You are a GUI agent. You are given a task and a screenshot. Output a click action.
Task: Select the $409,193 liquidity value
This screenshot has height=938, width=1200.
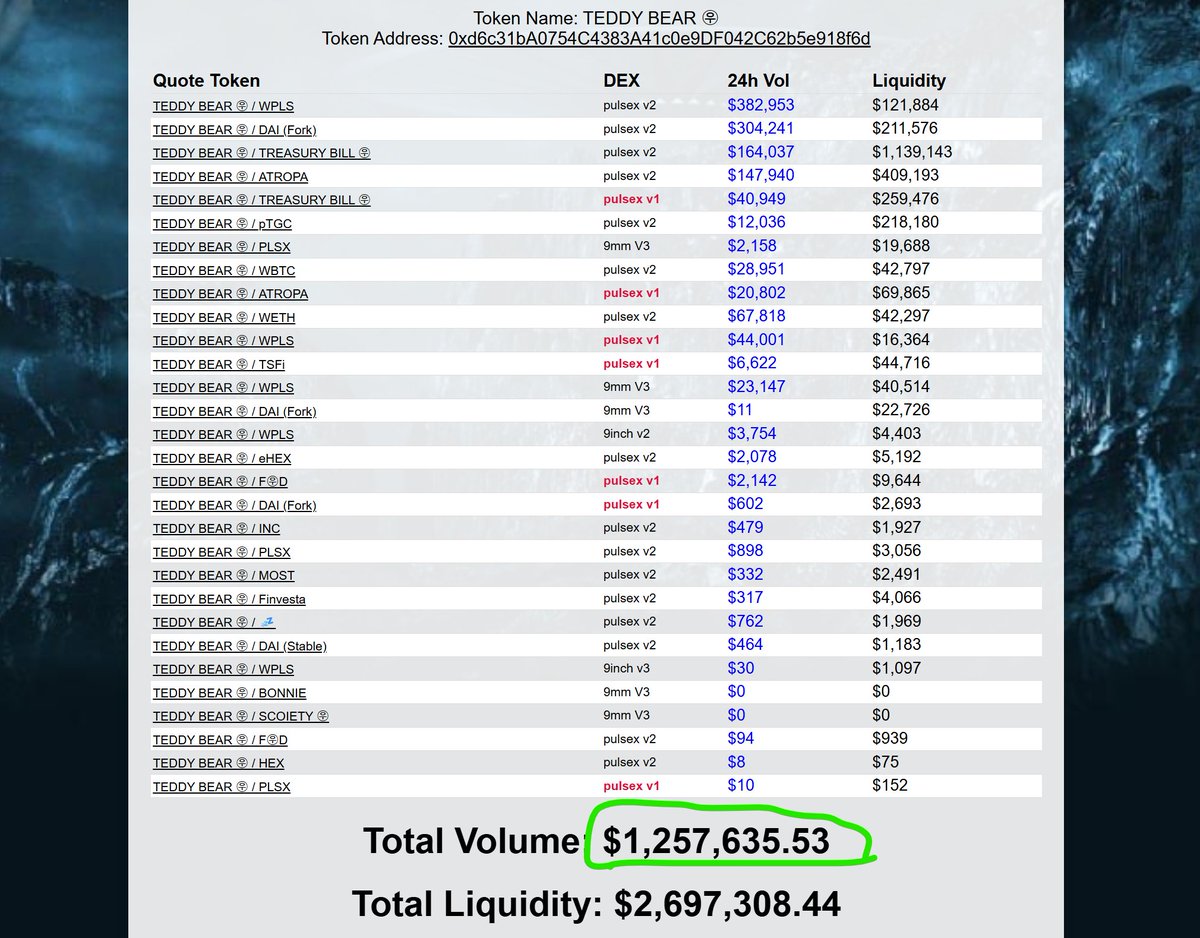906,175
